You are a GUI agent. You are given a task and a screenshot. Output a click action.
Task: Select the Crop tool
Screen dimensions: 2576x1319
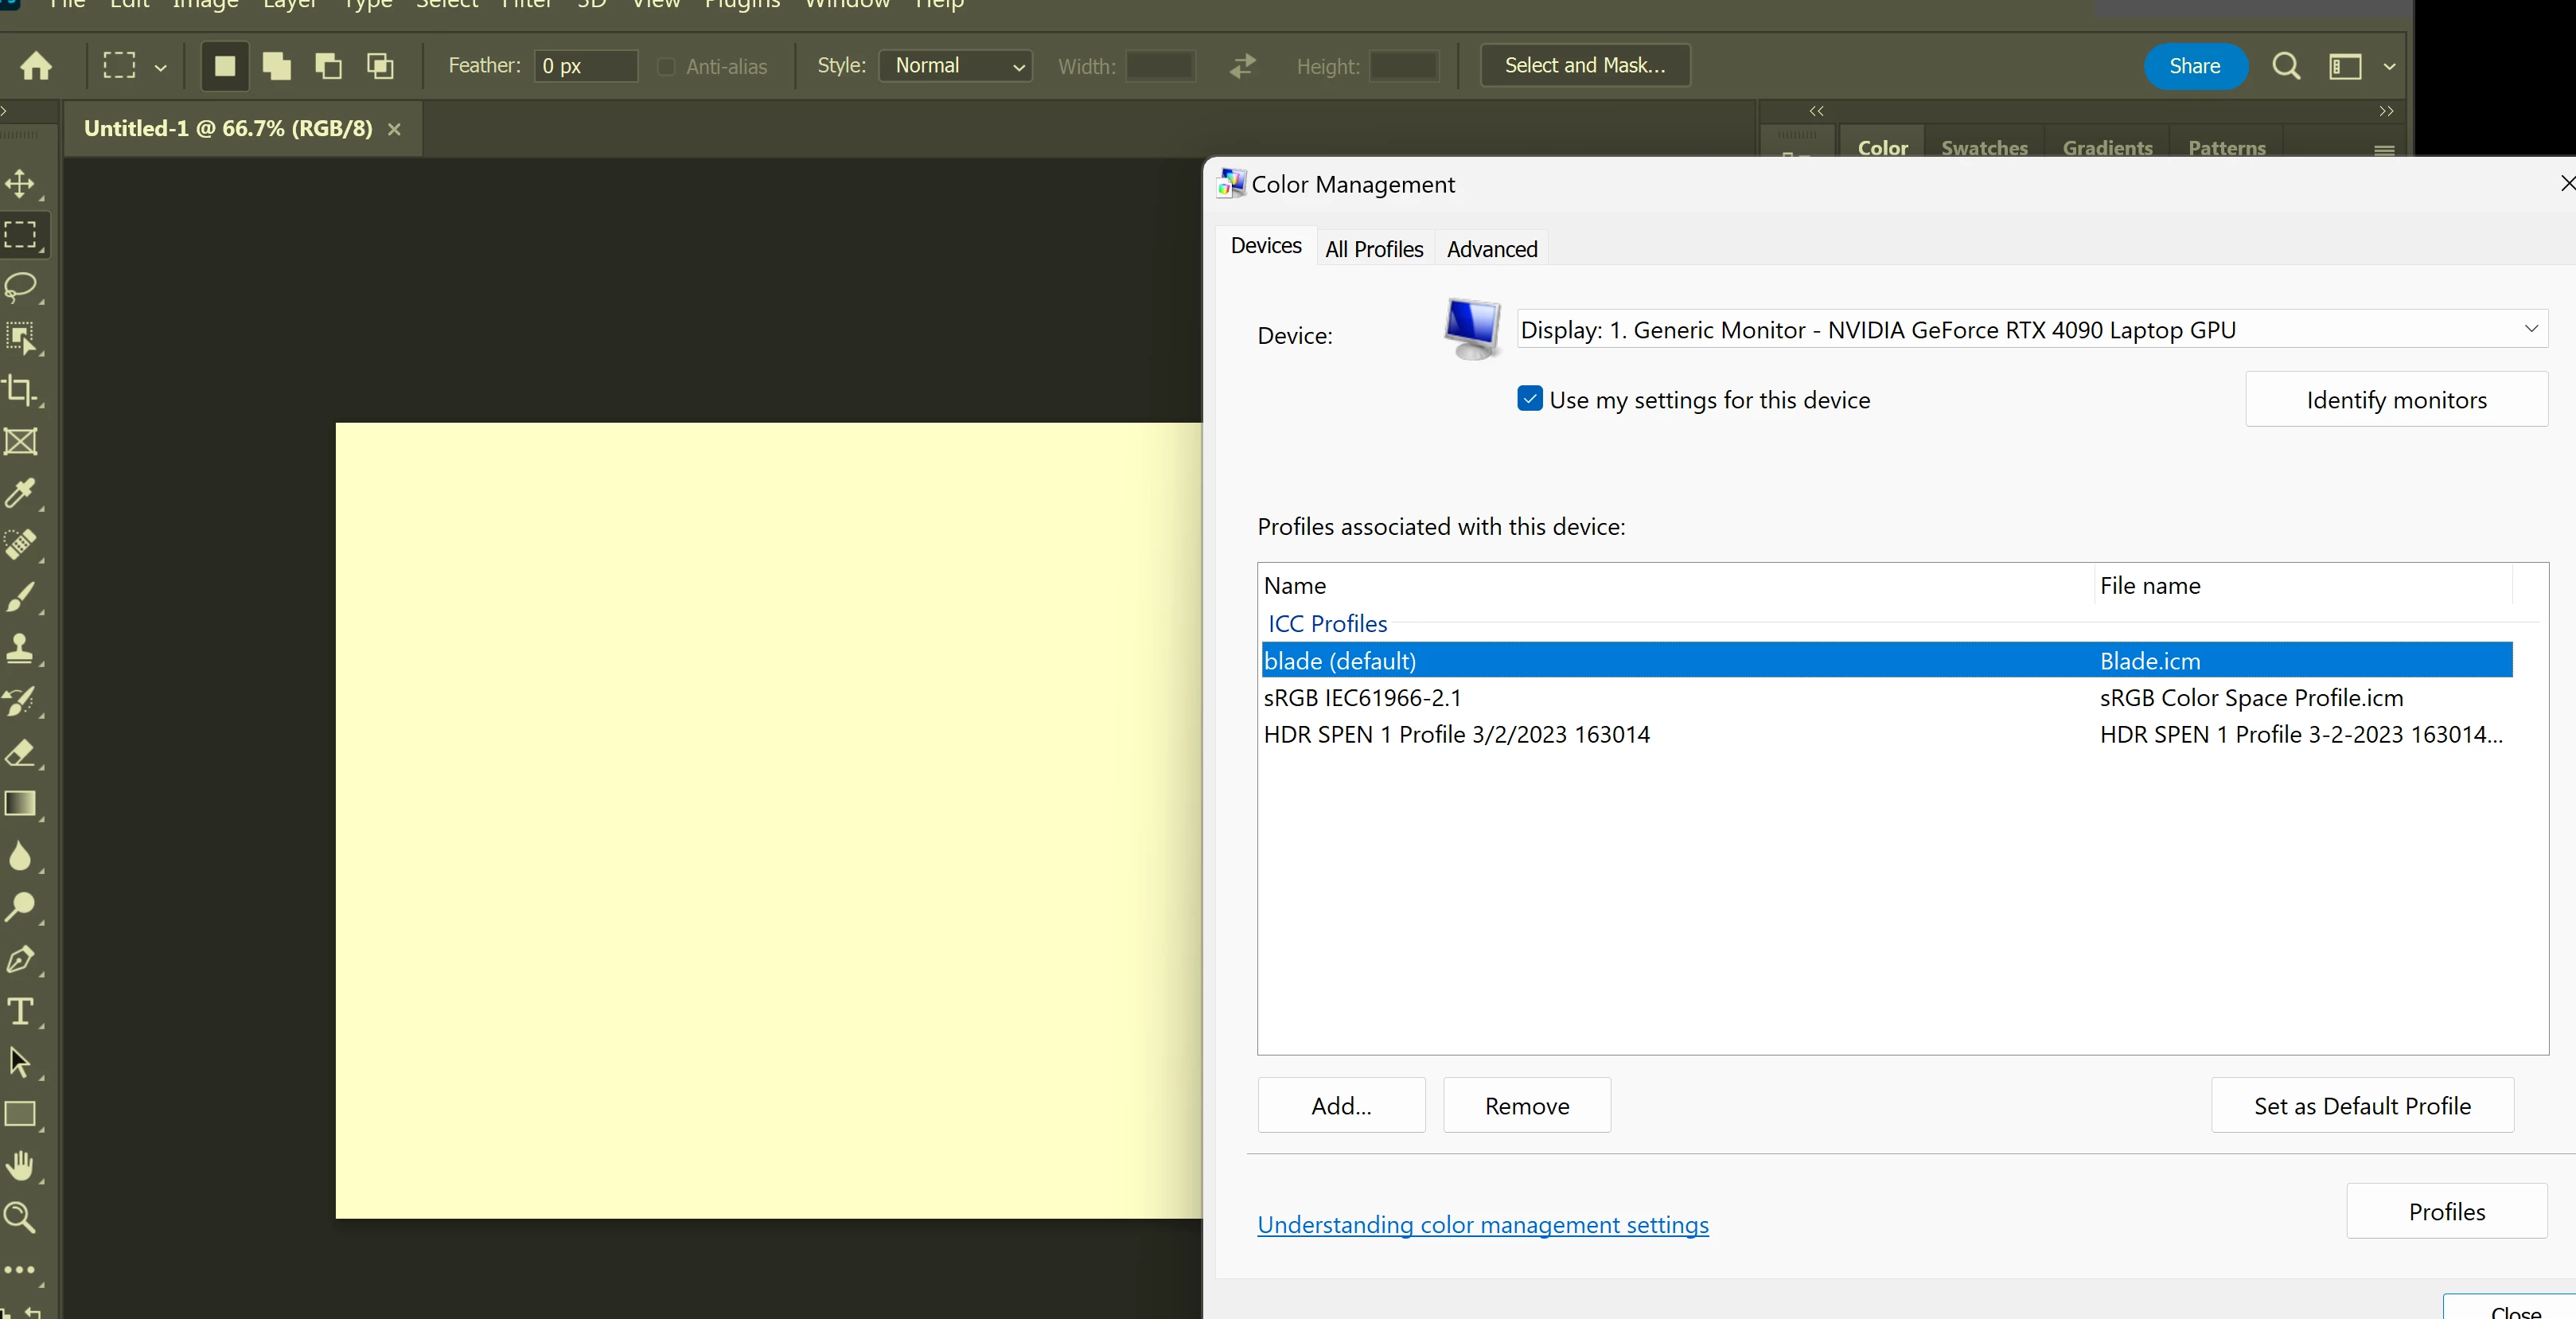coord(21,389)
